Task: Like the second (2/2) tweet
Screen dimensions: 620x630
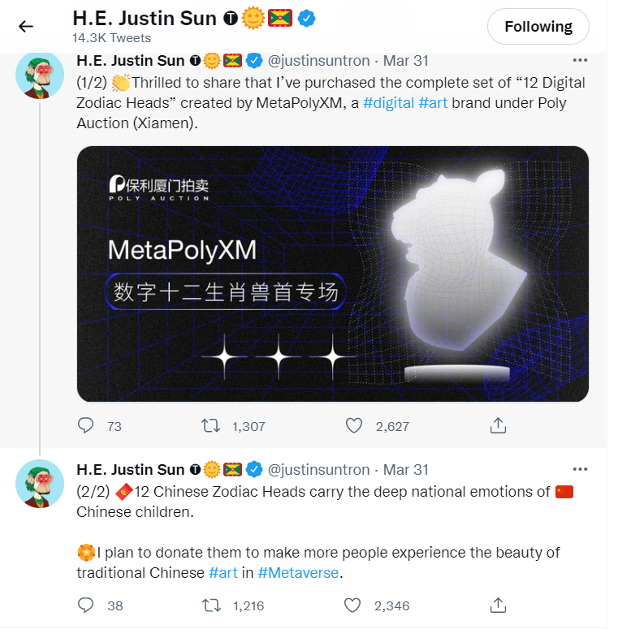Action: click(x=353, y=605)
